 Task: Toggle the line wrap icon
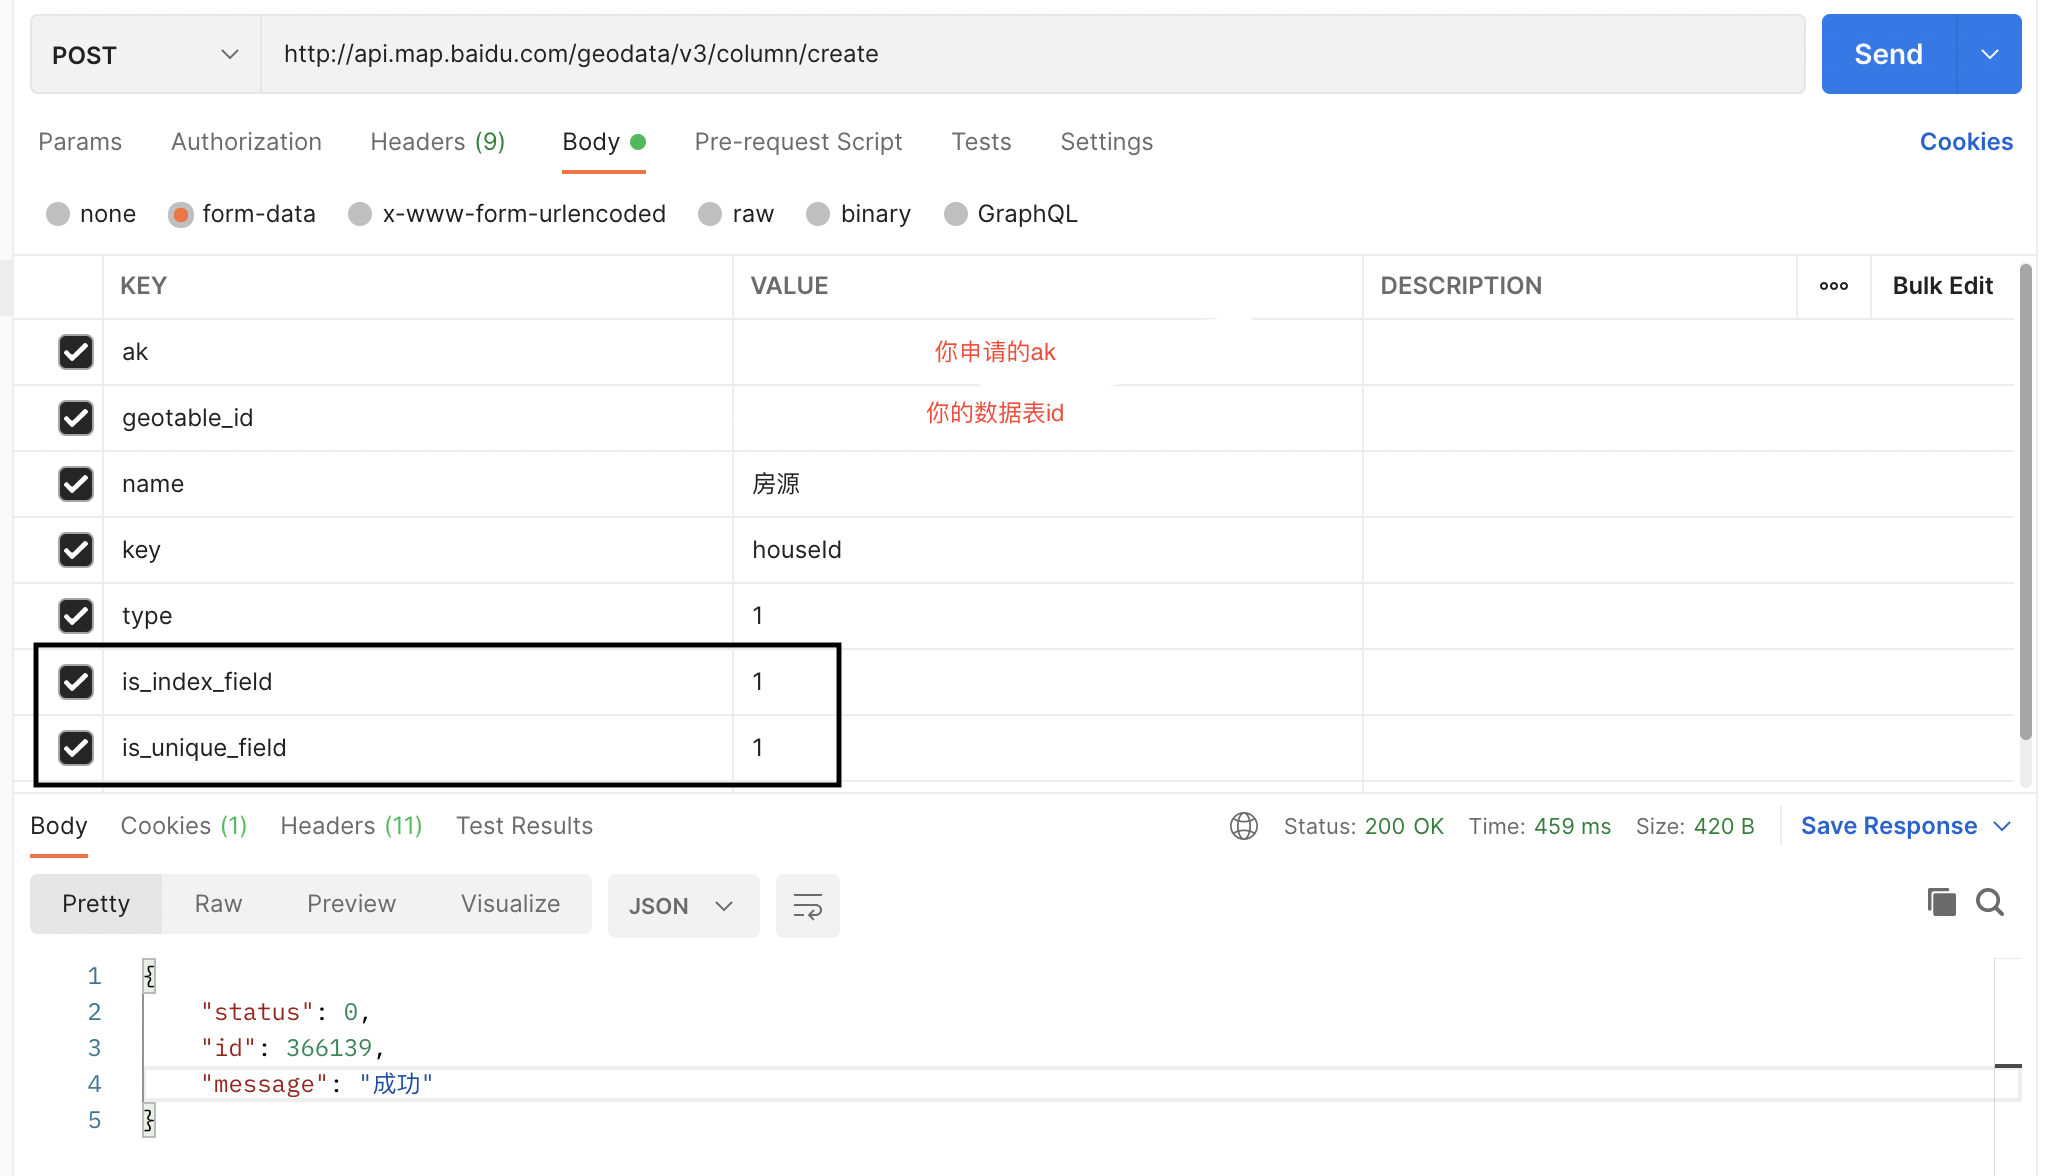(808, 906)
